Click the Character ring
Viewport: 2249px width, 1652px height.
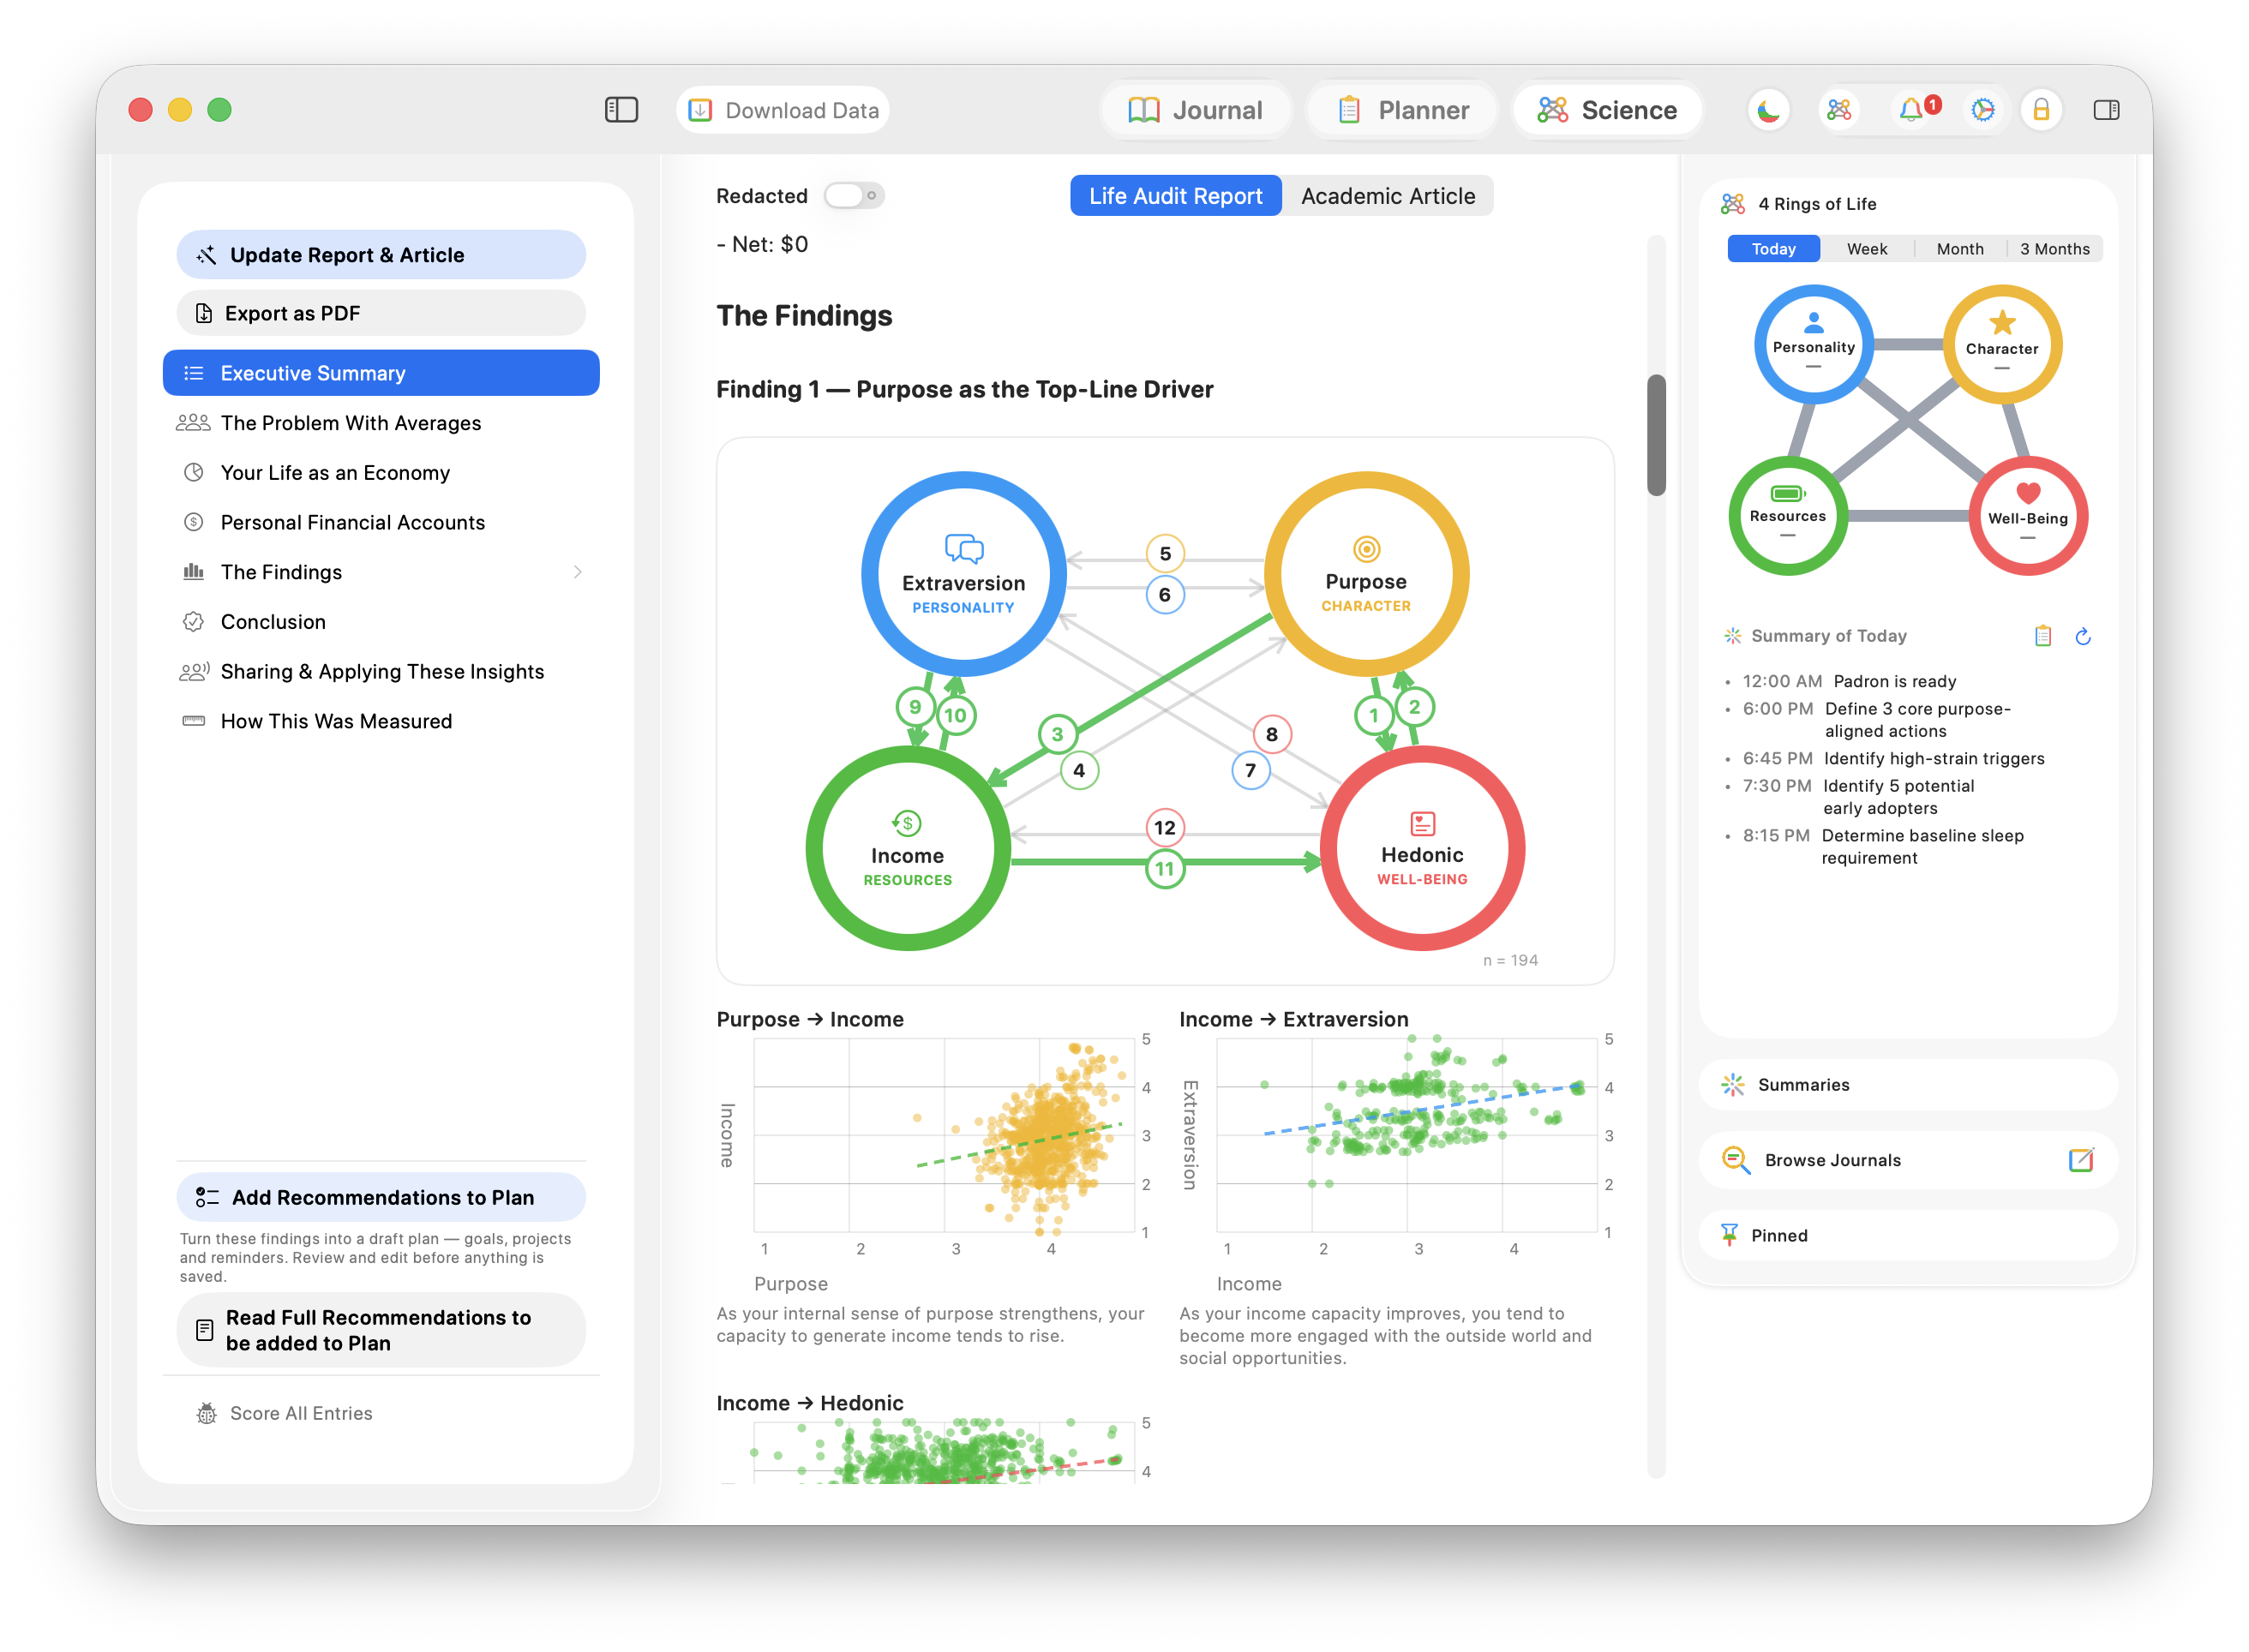tap(2001, 345)
